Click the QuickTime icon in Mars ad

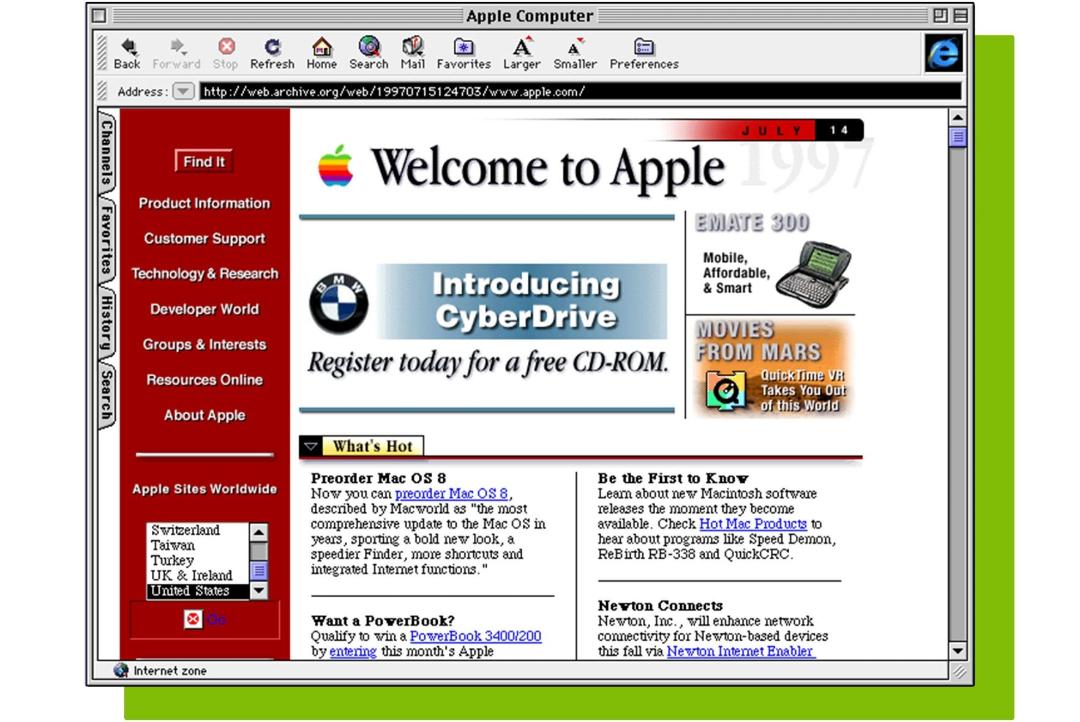[x=724, y=391]
